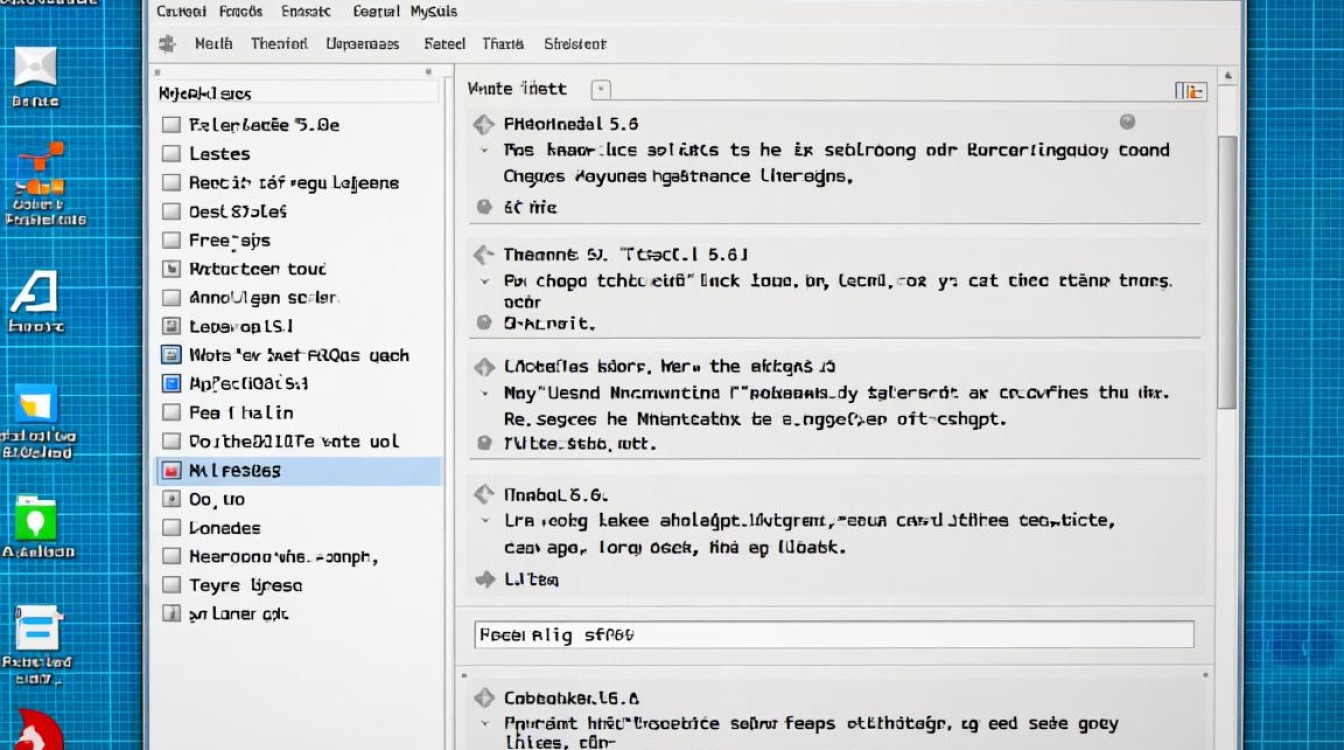Click the toolbar icon left of Merlh

tap(168, 44)
